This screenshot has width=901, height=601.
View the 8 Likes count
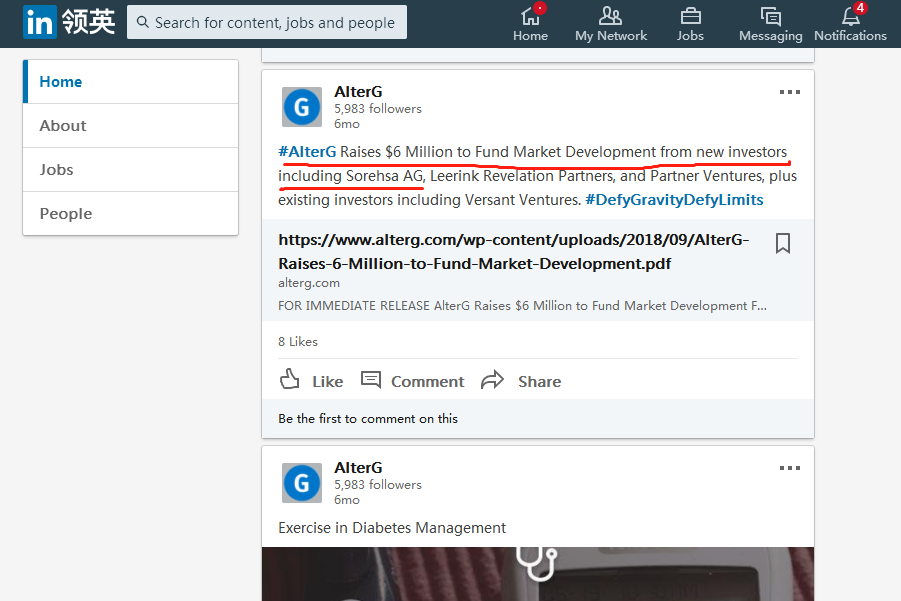point(298,342)
